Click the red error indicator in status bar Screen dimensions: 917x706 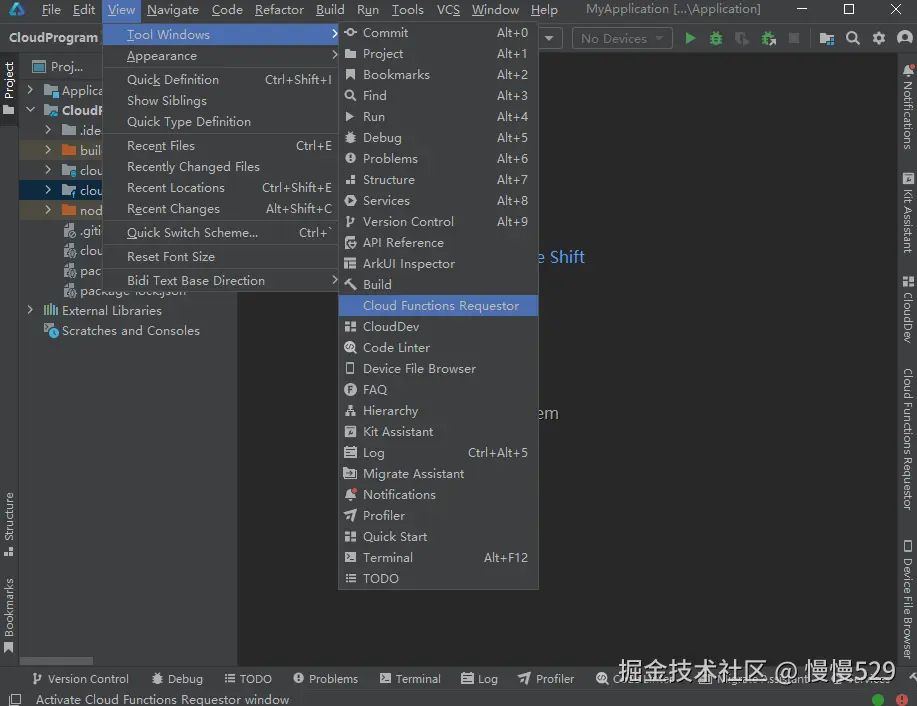(x=902, y=700)
